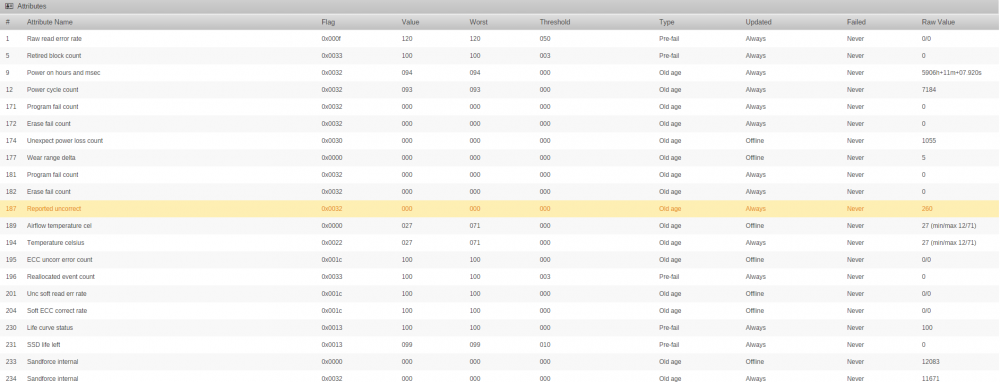Screen dimensions: 1000x382
Task: Click the # column header
Action: tap(8, 22)
